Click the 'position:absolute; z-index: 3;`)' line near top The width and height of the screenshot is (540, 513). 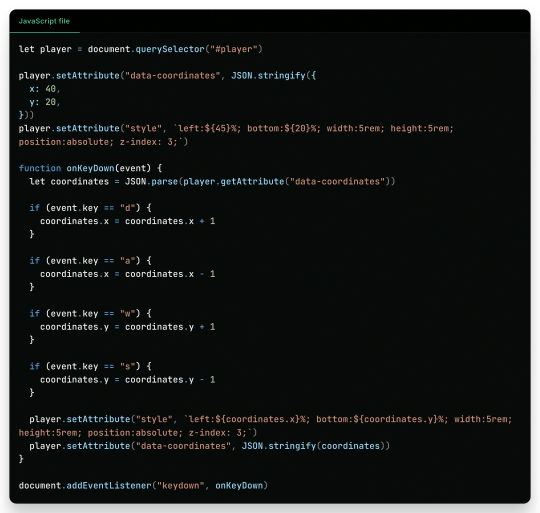103,142
